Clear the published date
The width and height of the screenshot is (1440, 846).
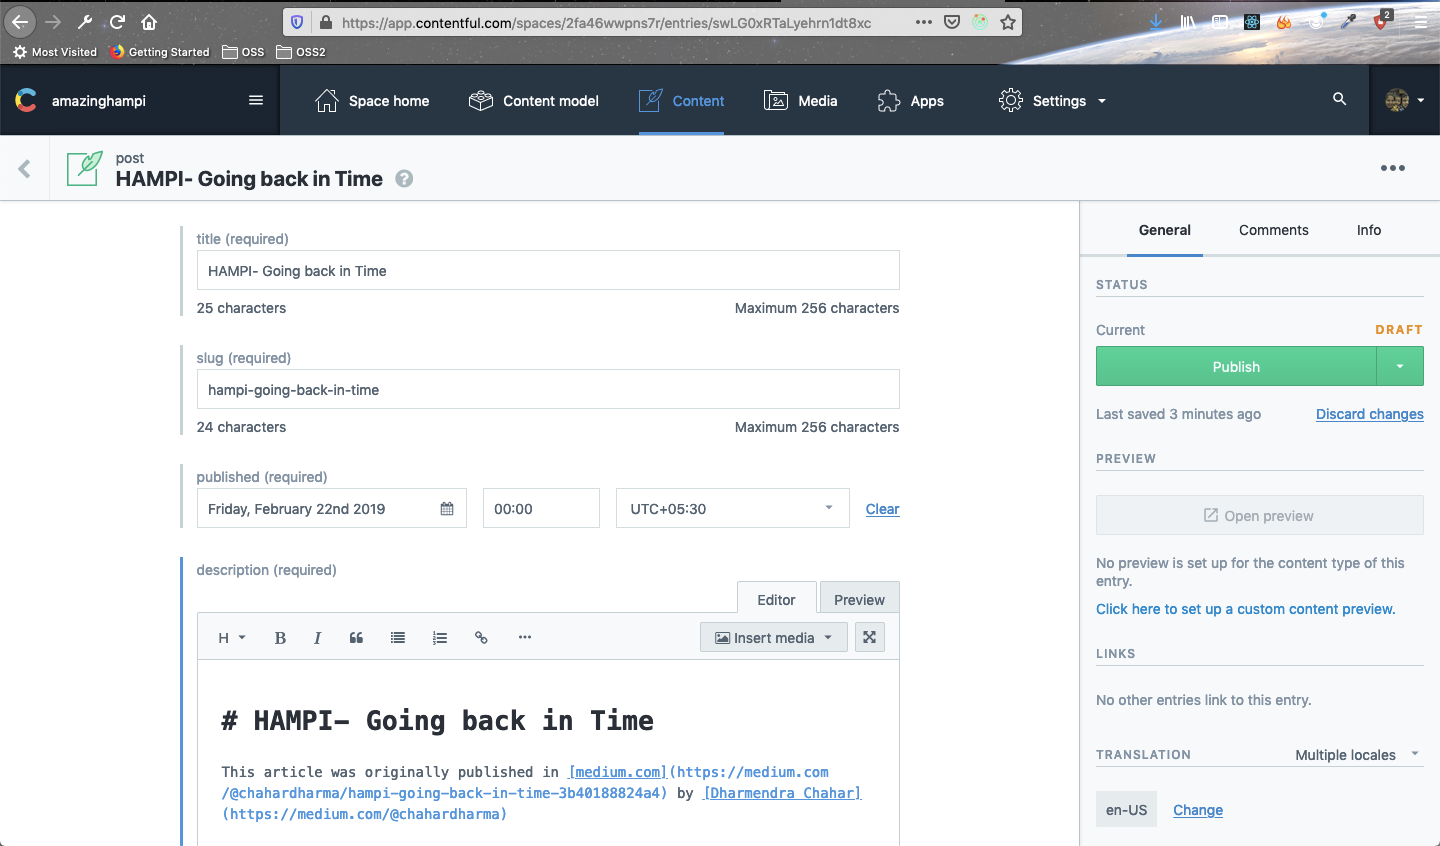(x=883, y=509)
